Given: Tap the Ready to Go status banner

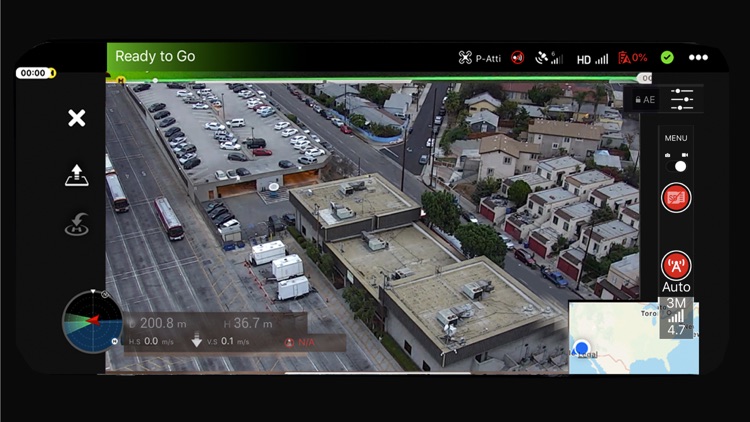Looking at the screenshot, I should click(155, 56).
